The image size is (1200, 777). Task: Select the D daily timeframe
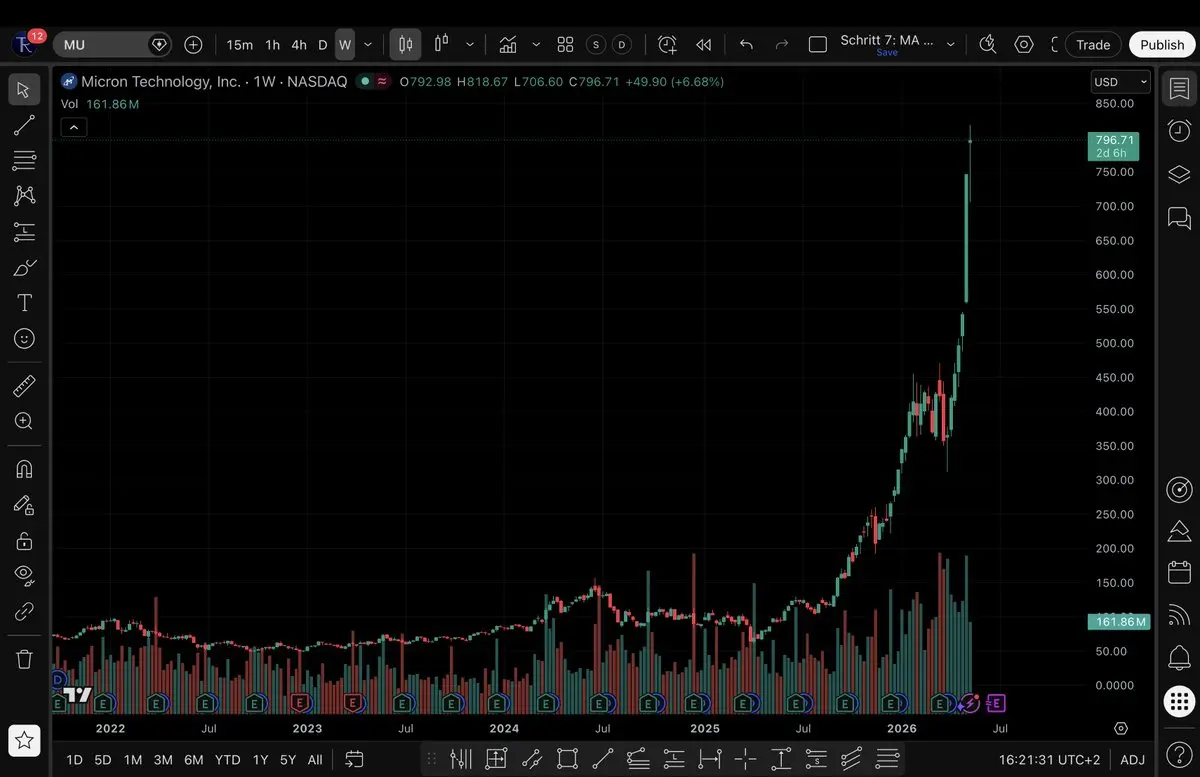[323, 45]
